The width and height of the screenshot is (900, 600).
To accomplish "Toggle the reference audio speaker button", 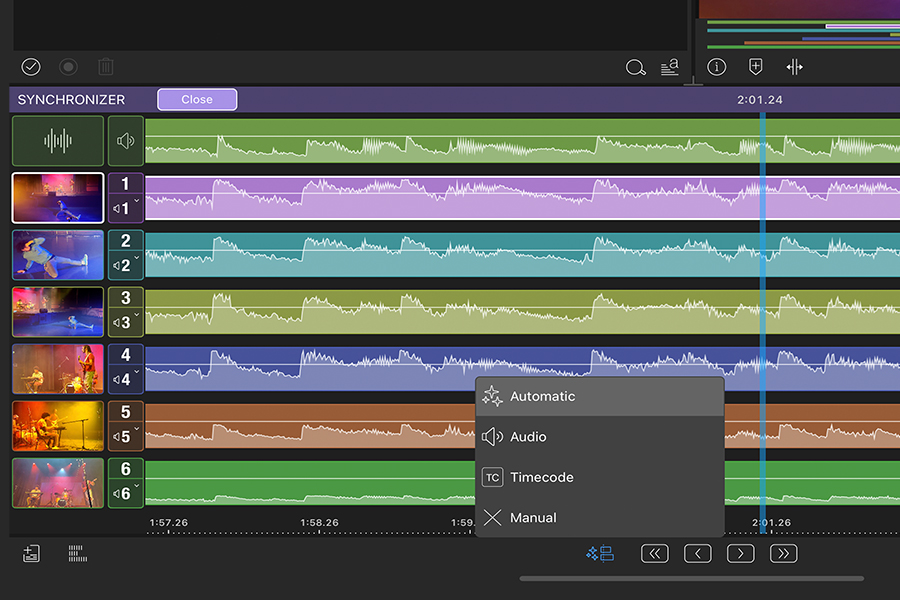I will click(x=126, y=141).
